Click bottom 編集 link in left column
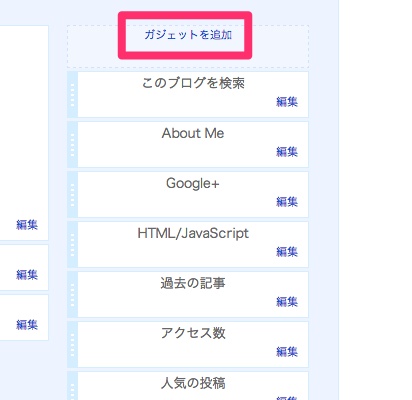The image size is (412, 400). coord(27,325)
